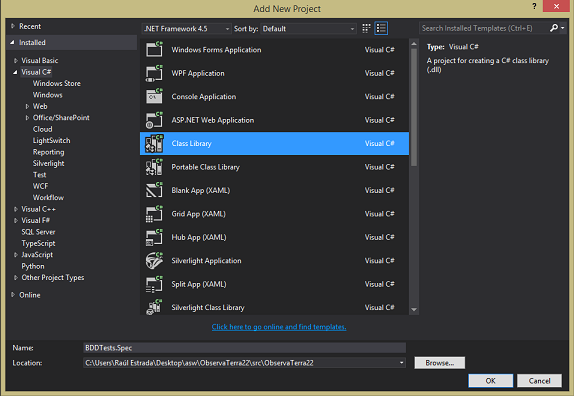This screenshot has height=396, width=574.
Task: Open the search options dropdown arrow
Action: [x=563, y=28]
